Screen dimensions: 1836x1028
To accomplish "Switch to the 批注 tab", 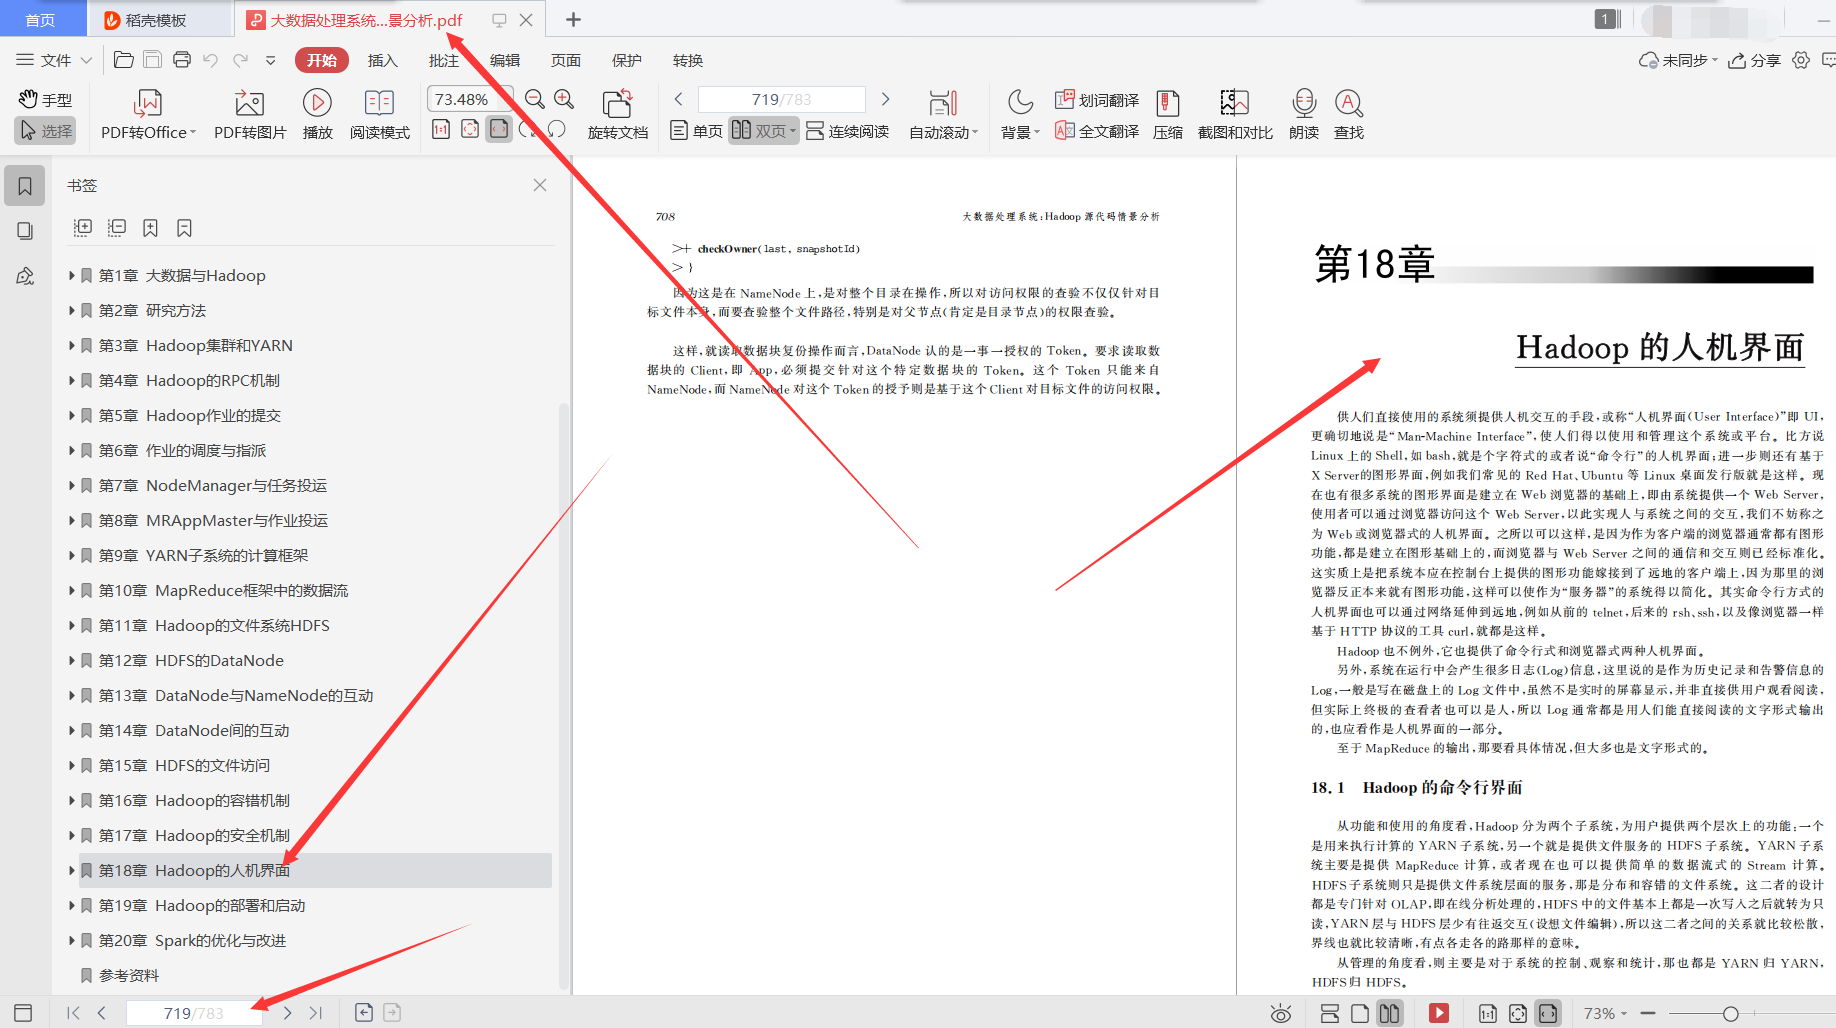I will tap(444, 60).
